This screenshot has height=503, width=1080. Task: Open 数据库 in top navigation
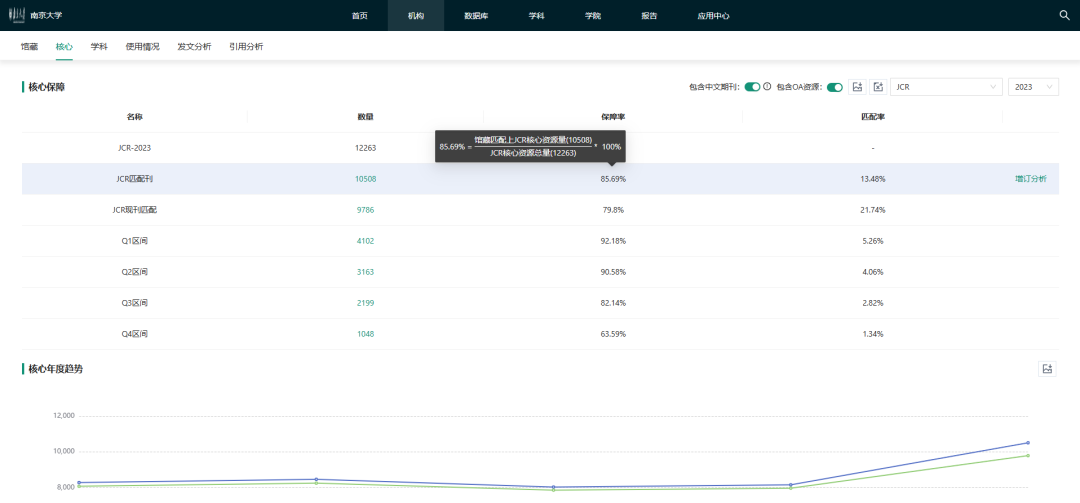476,16
